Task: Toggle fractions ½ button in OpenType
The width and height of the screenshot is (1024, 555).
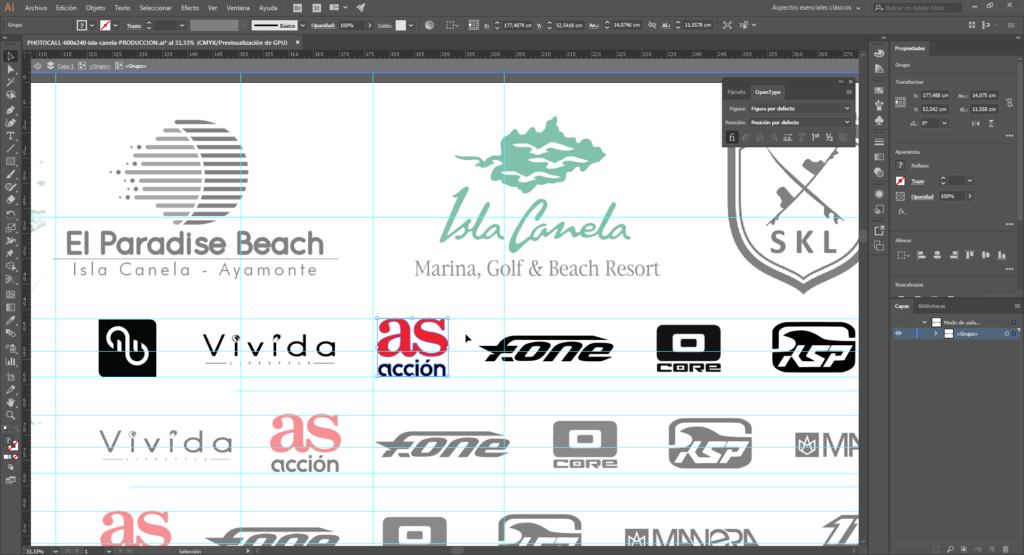Action: click(829, 137)
